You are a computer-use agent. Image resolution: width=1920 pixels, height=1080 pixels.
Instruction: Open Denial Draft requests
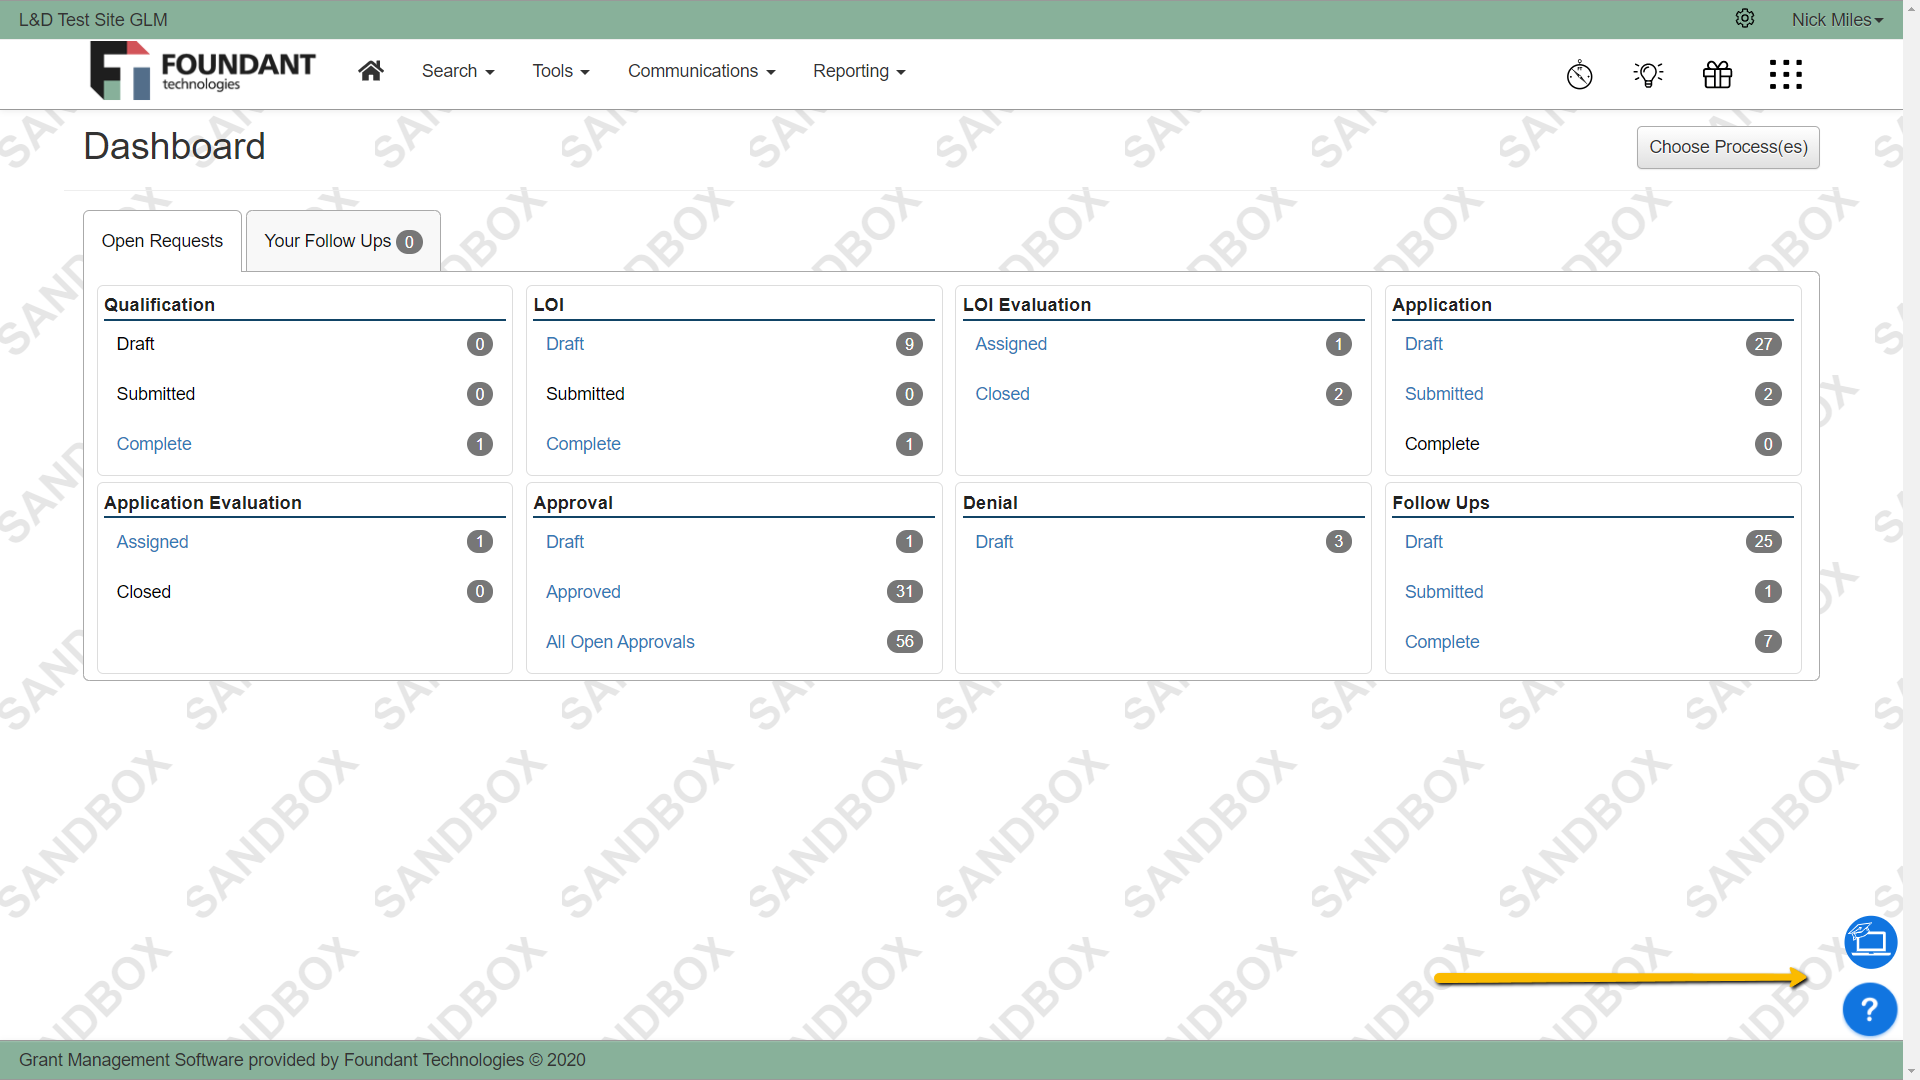(994, 542)
